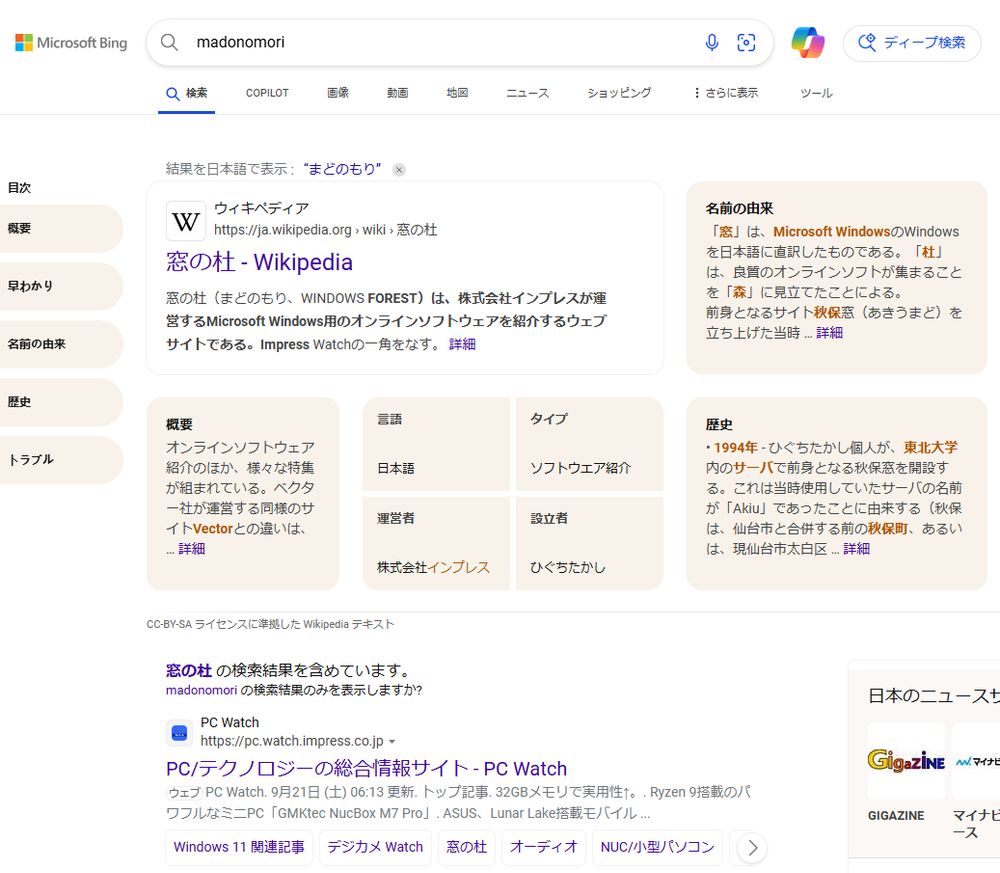
Task: Click the PC Watch site favicon
Action: click(x=180, y=733)
